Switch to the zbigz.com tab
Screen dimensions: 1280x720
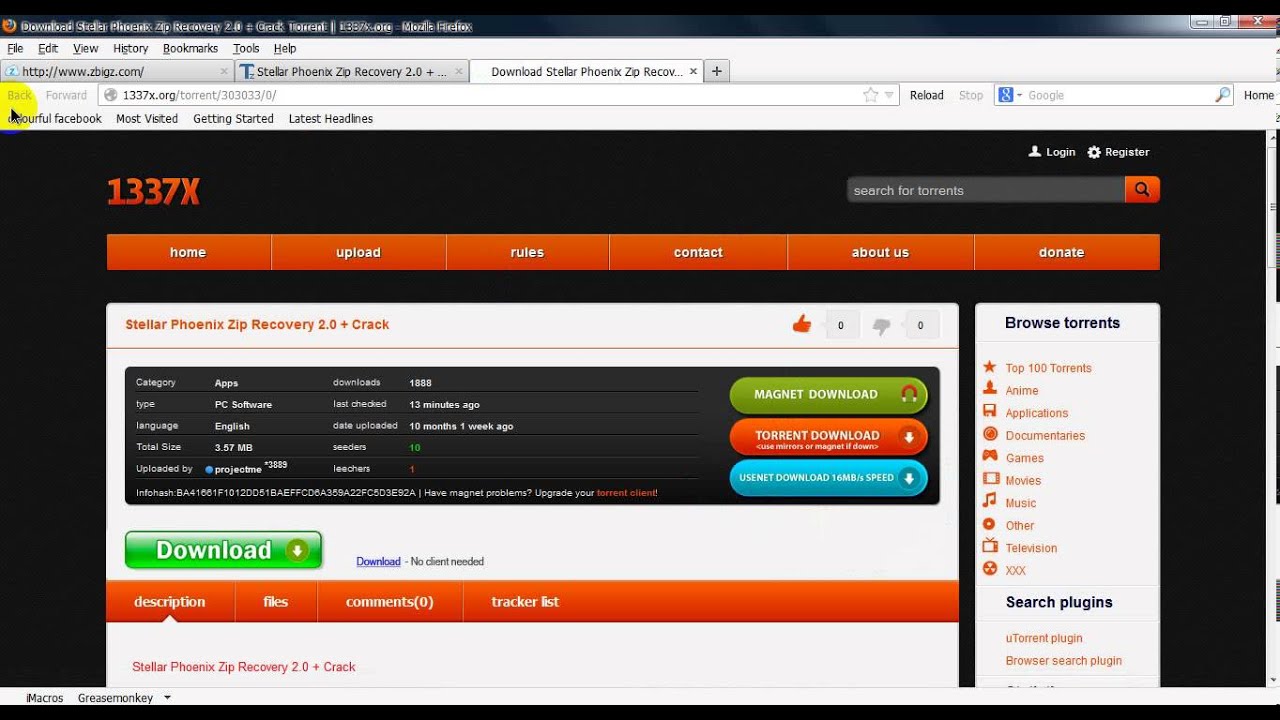coord(117,71)
